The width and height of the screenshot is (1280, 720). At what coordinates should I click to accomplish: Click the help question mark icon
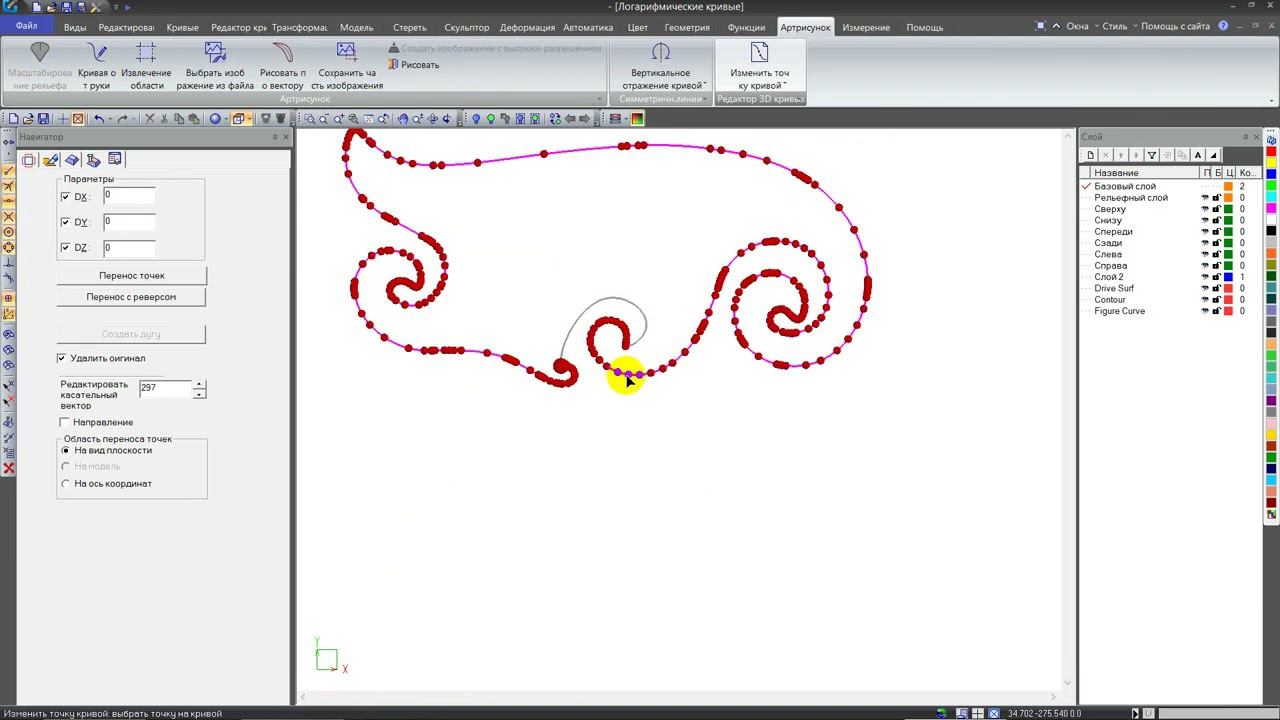pyautogui.click(x=1224, y=26)
